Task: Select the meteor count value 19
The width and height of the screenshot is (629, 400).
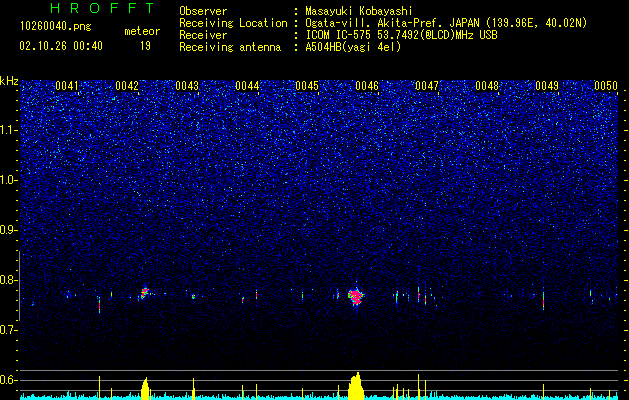Action: (145, 46)
